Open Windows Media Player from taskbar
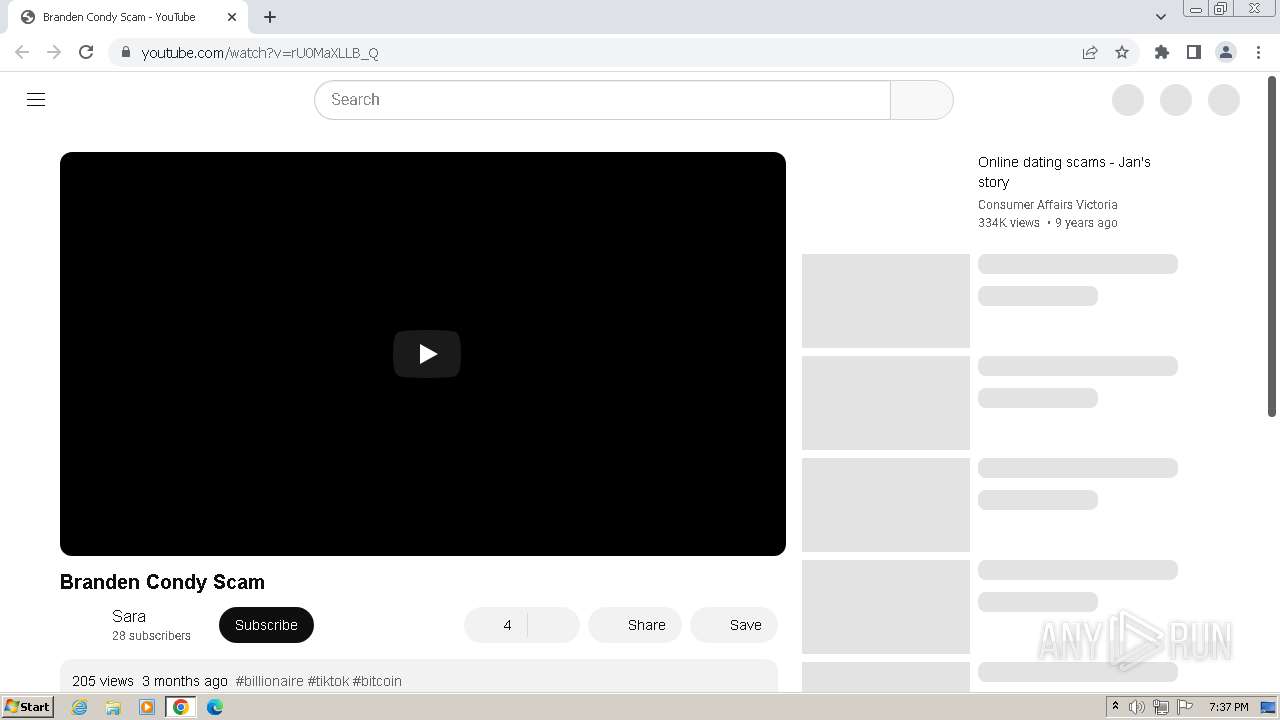 point(147,707)
